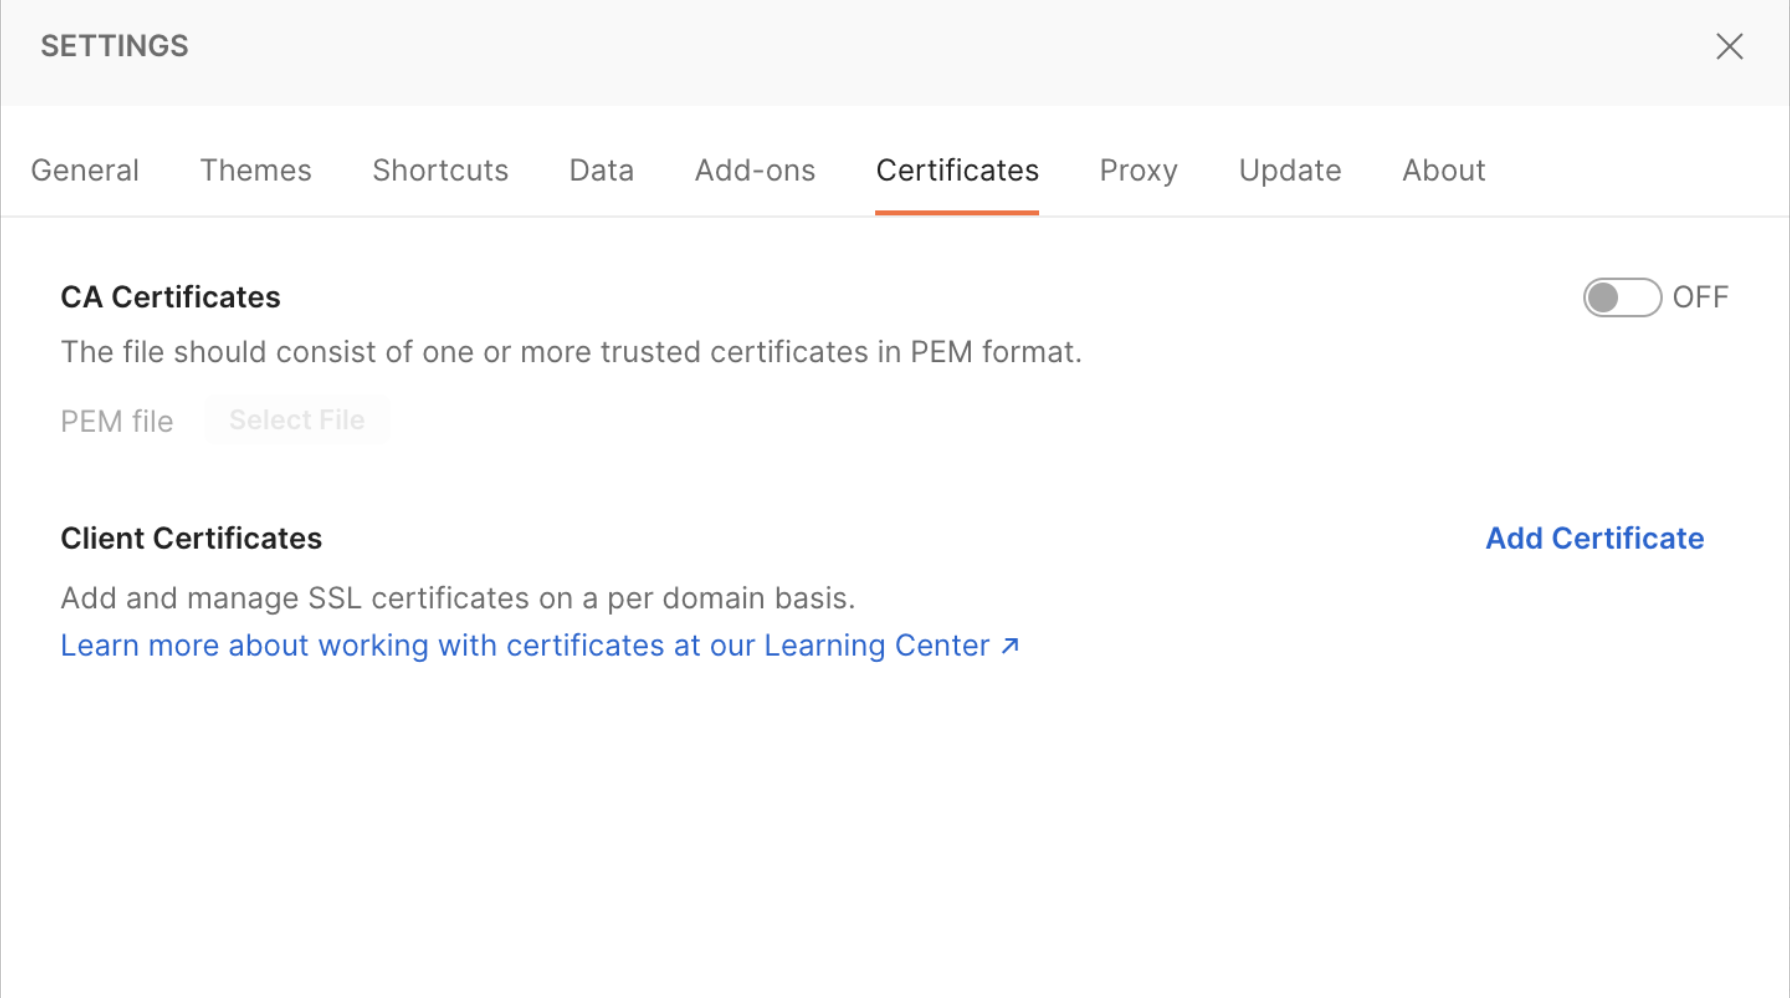The height and width of the screenshot is (998, 1790).
Task: Click the PEM file label
Action: tap(117, 421)
